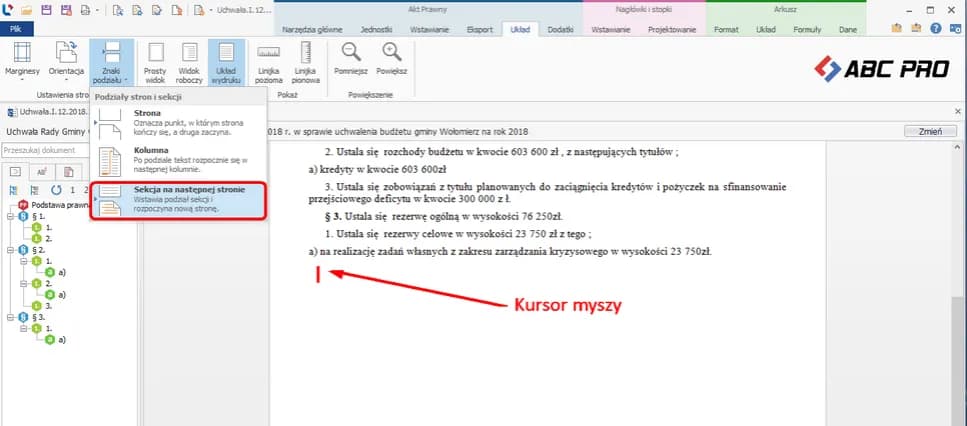Click the expand all tree icon
The image size is (967, 426).
(14, 190)
